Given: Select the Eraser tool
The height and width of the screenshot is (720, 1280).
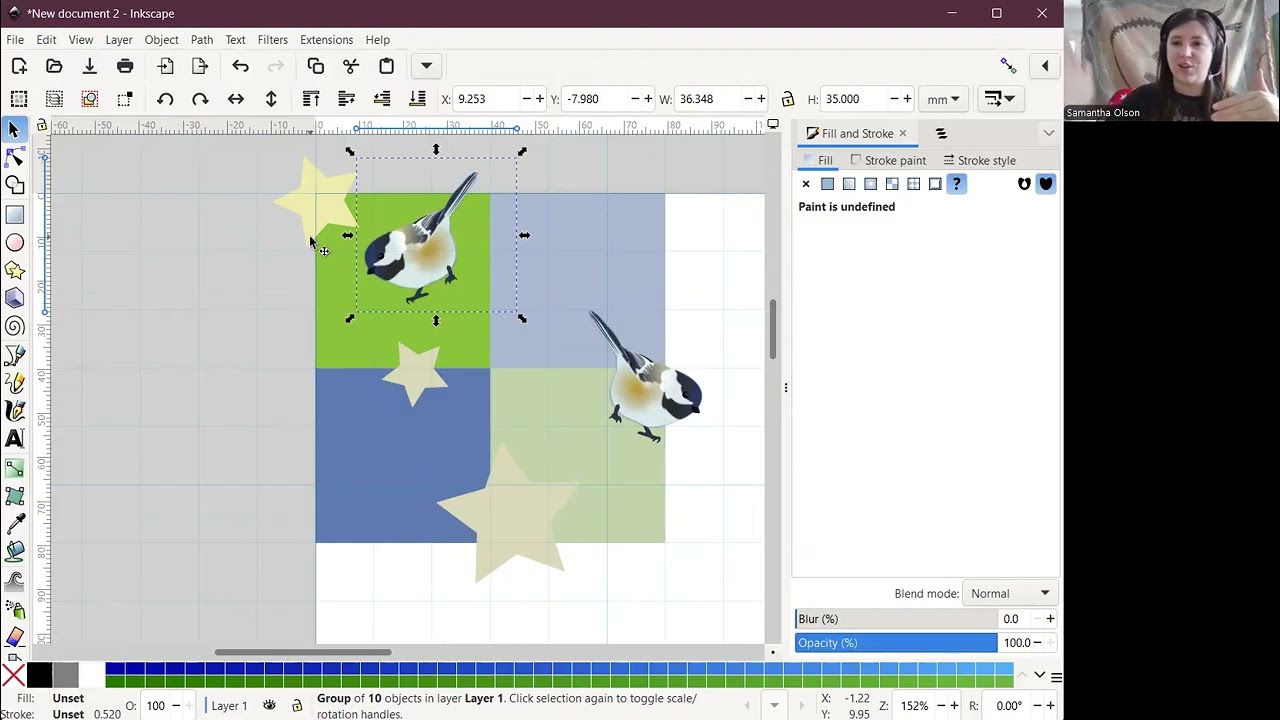Looking at the screenshot, I should pos(14,636).
